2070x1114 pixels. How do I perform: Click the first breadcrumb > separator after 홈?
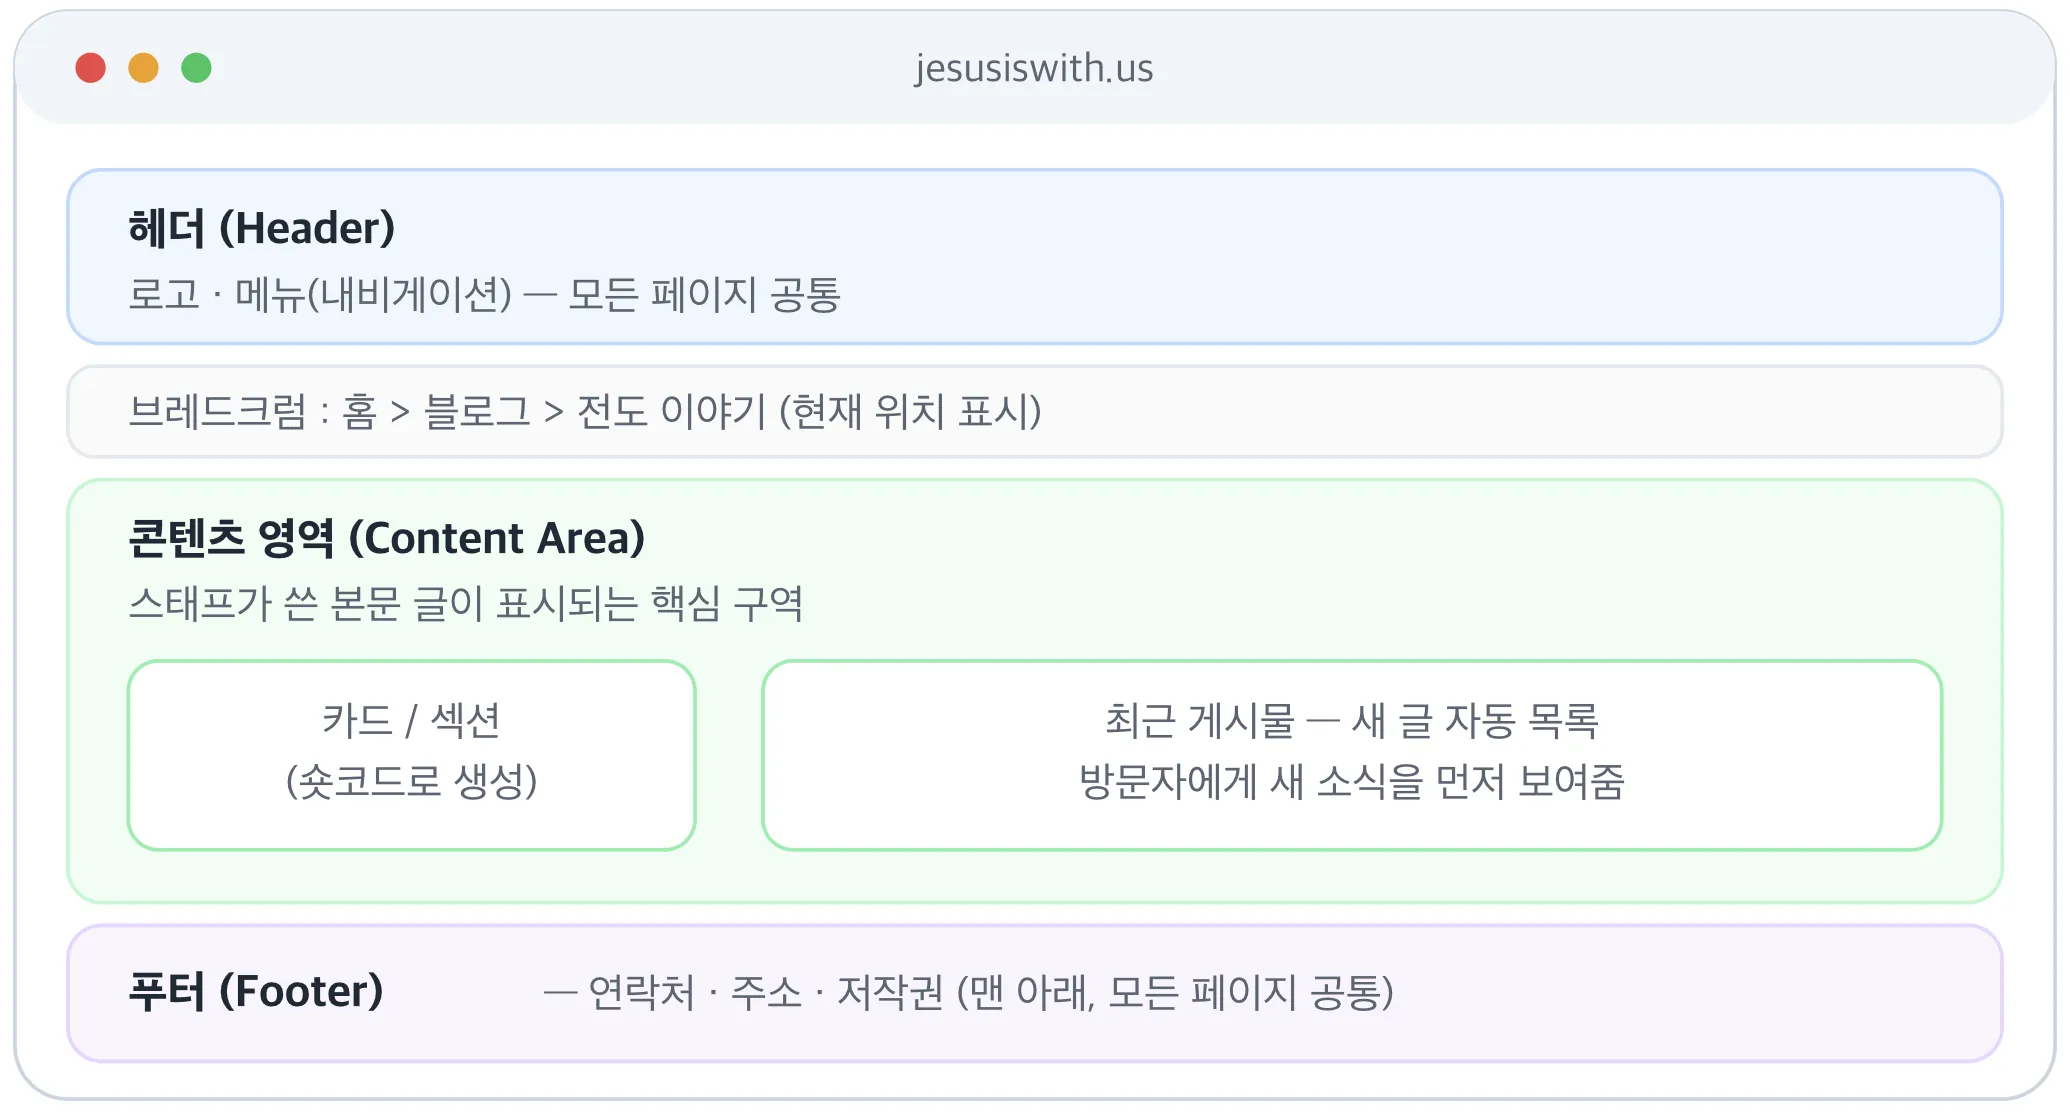click(401, 412)
